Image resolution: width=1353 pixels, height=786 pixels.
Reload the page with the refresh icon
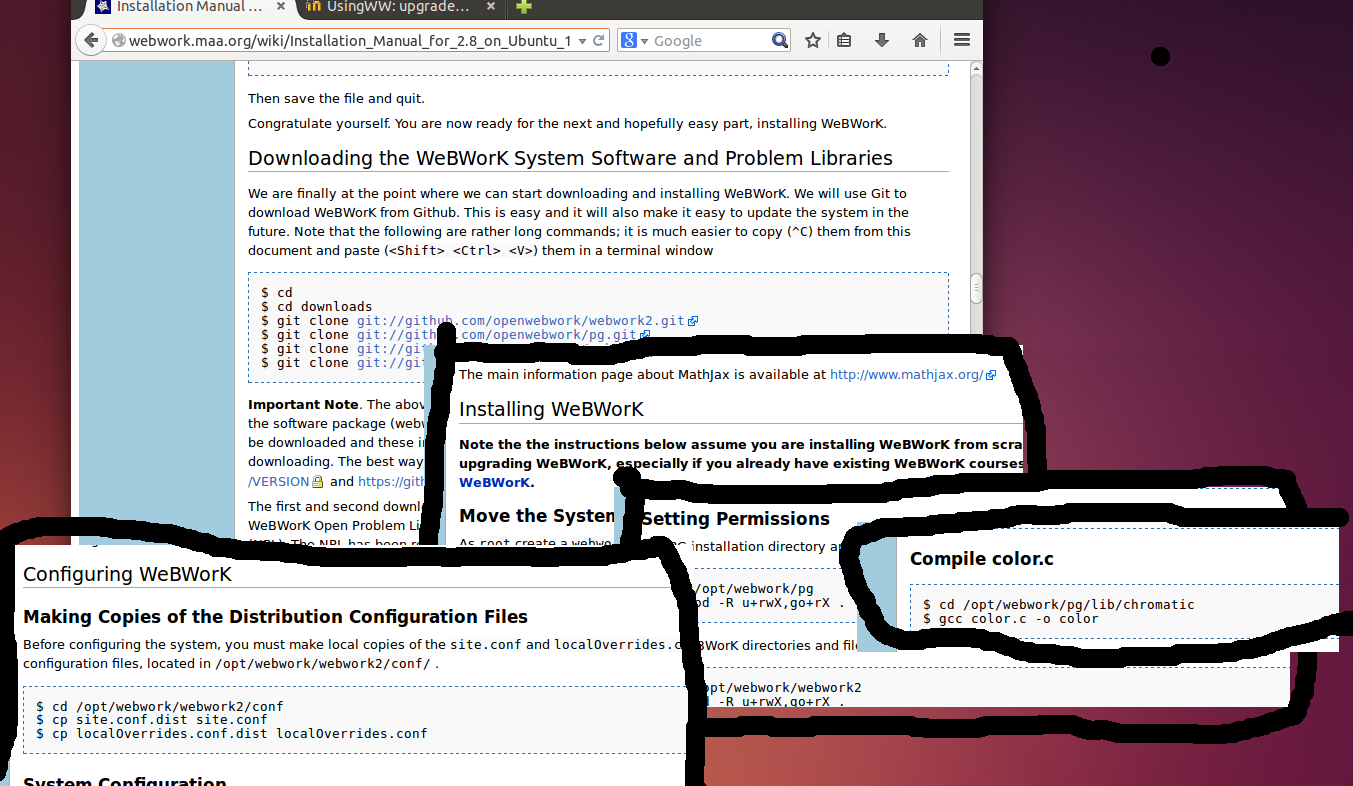(599, 41)
